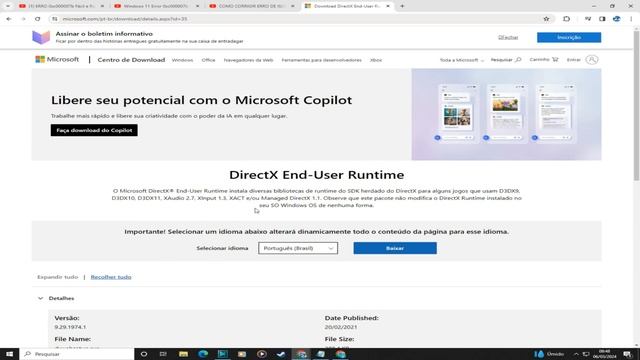Open the browser extensions puzzle icon
The height and width of the screenshot is (360, 640).
(567, 19)
